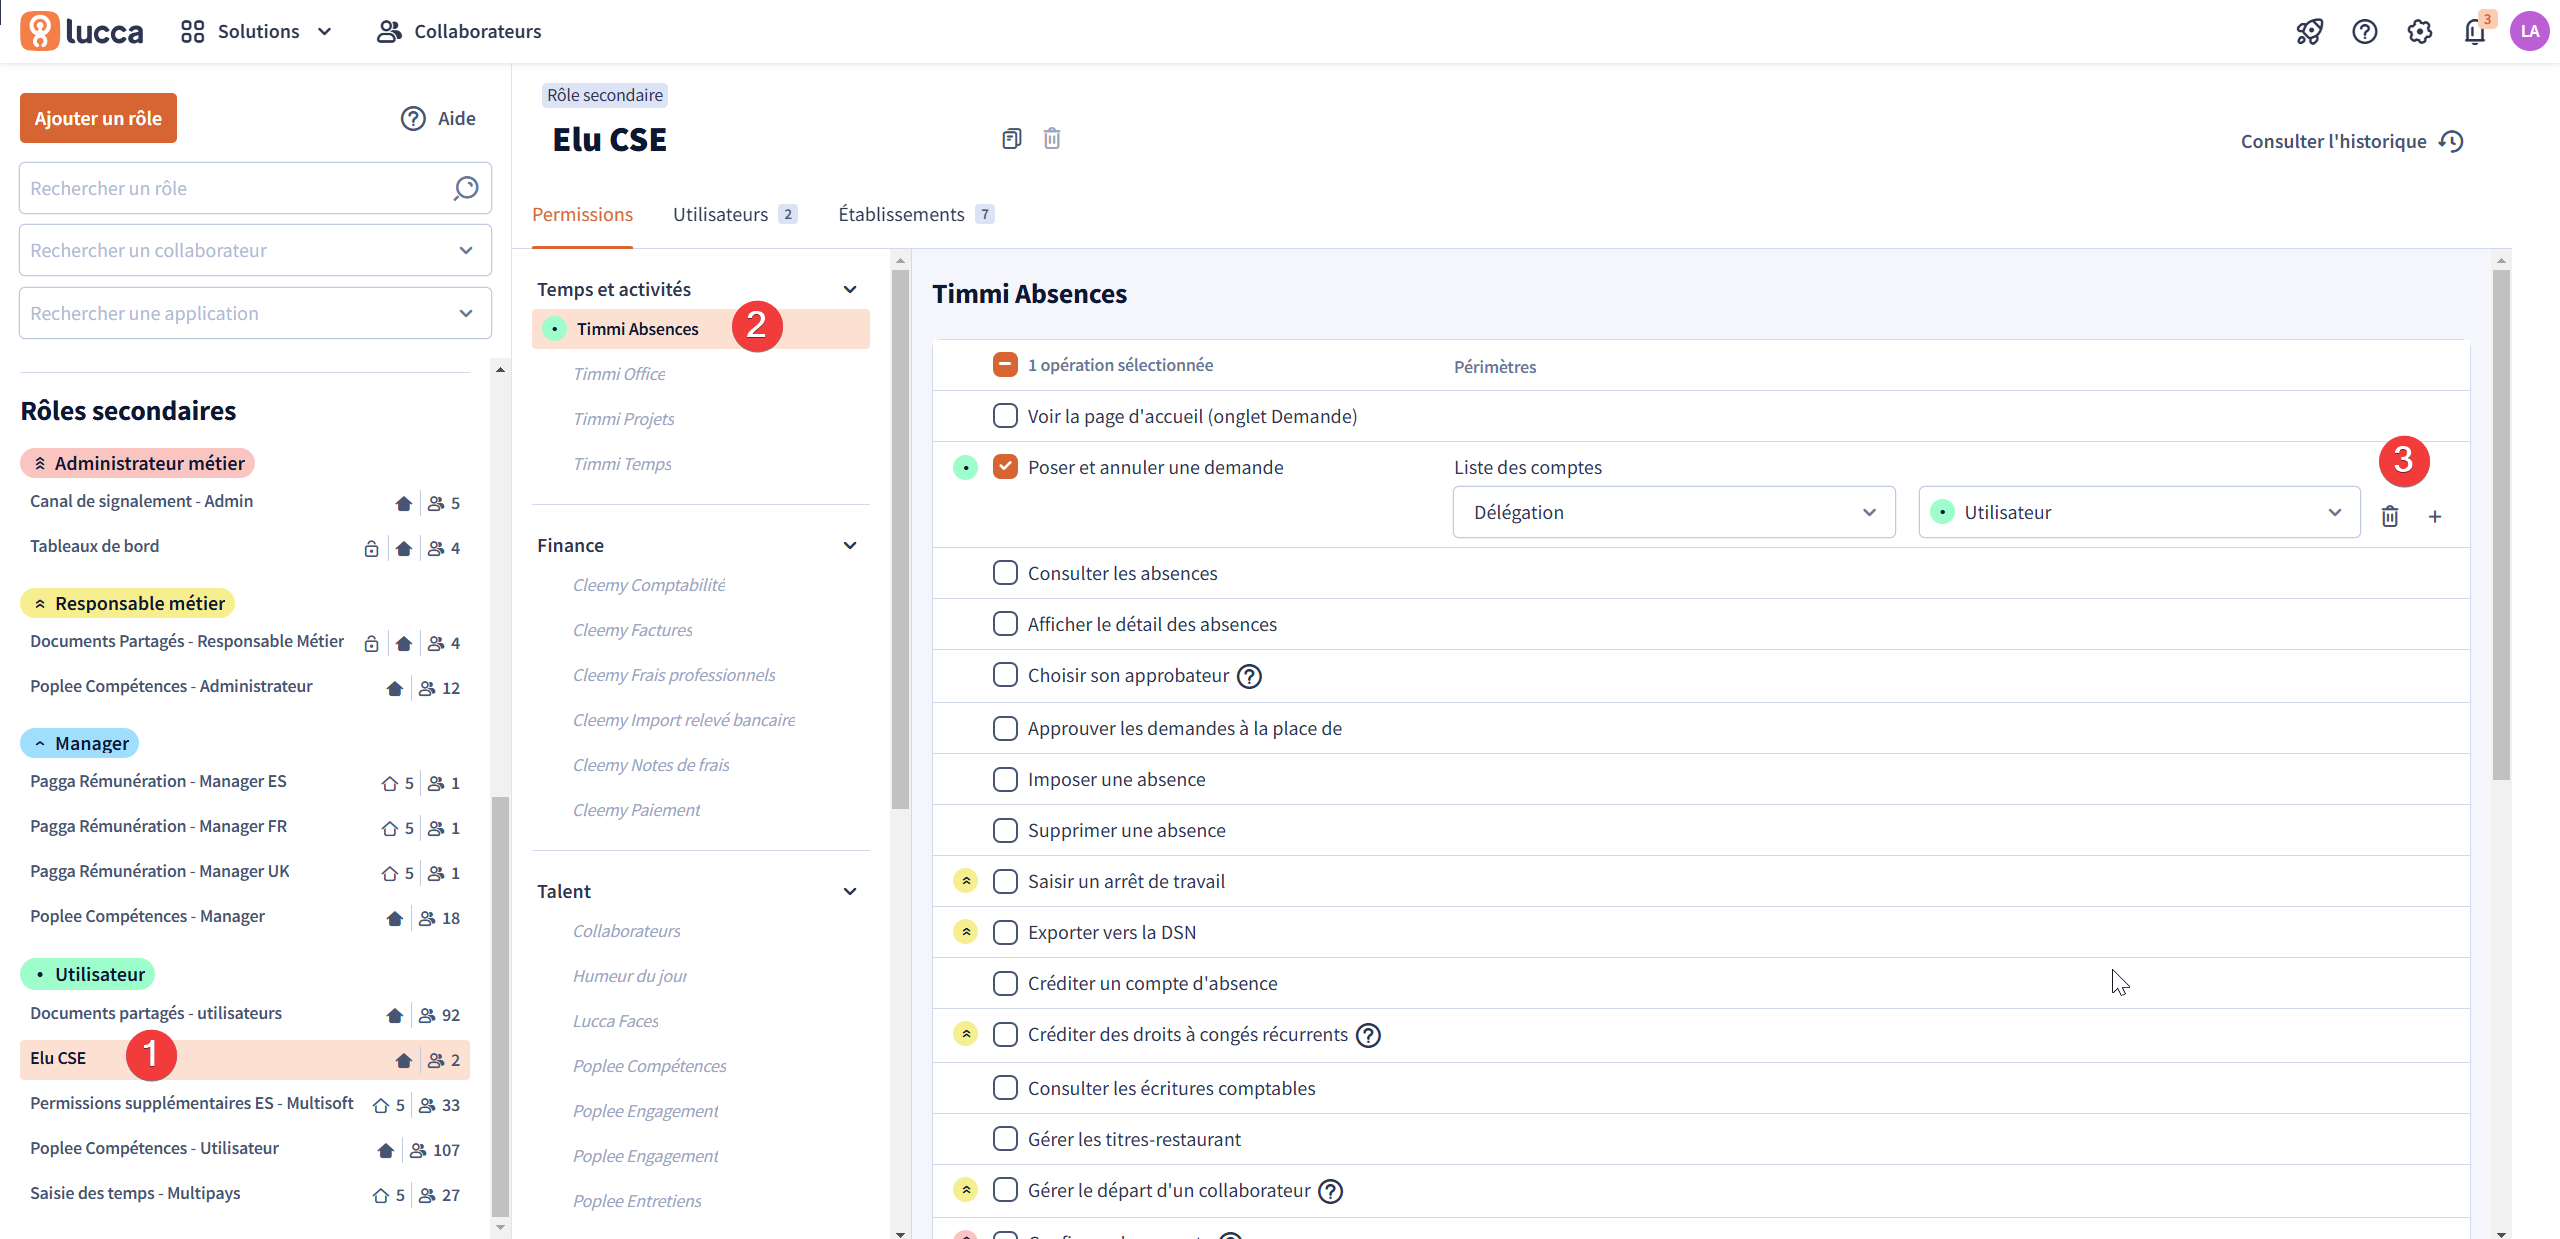2560x1239 pixels.
Task: Collapse the Temps et activités section
Action: click(850, 289)
